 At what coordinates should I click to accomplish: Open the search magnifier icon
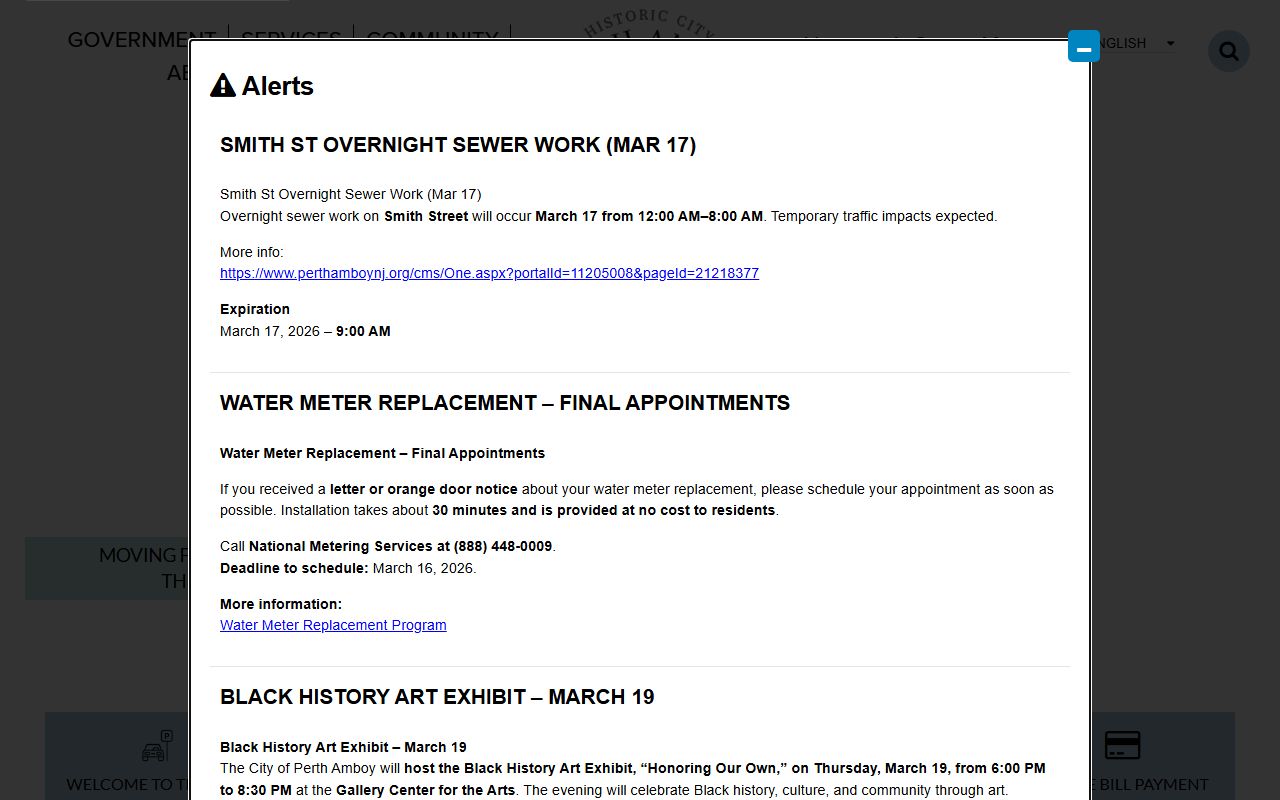(1229, 51)
